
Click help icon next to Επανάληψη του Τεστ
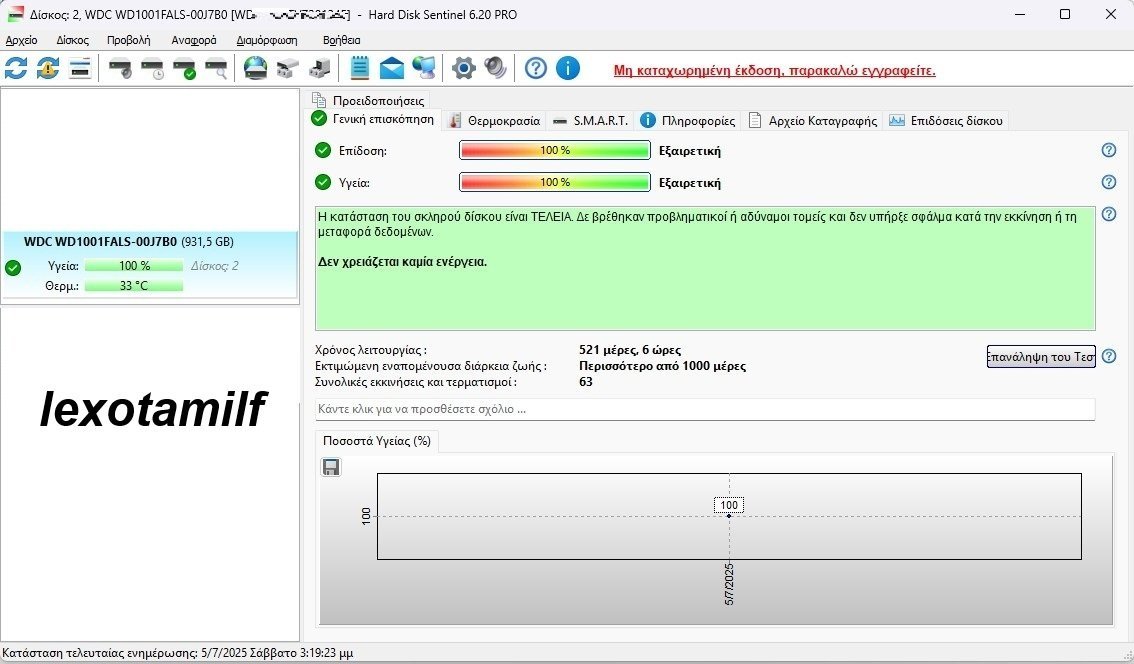(x=1109, y=357)
